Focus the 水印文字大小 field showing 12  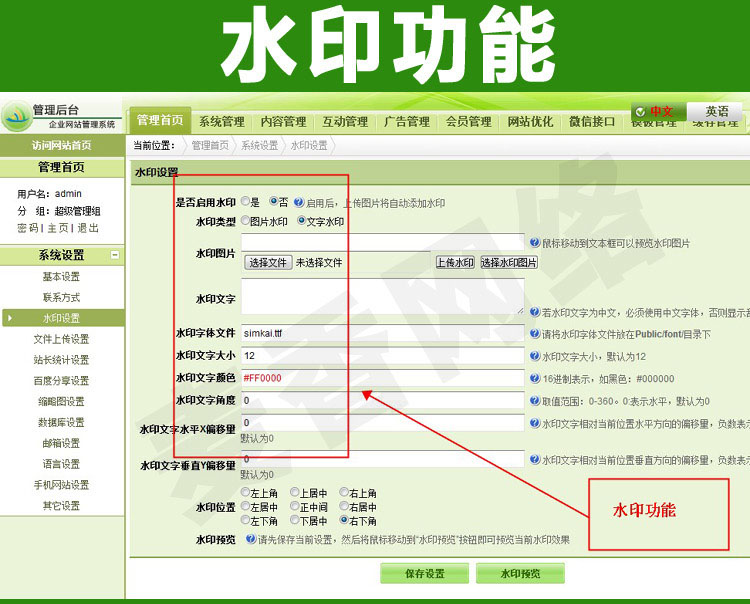383,355
